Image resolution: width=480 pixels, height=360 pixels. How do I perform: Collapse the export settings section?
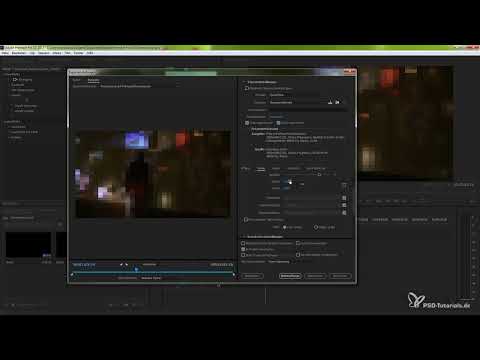click(244, 82)
